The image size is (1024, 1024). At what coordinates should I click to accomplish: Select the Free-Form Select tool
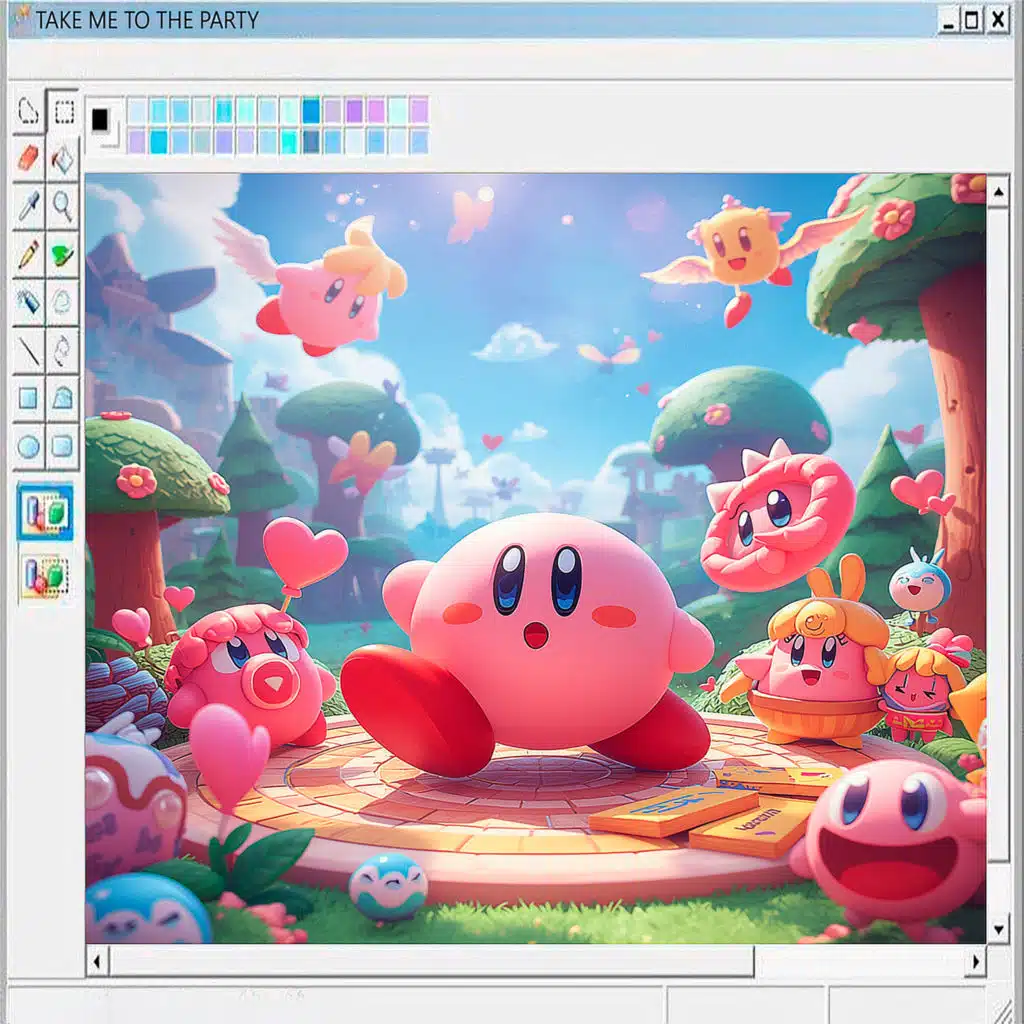click(28, 112)
